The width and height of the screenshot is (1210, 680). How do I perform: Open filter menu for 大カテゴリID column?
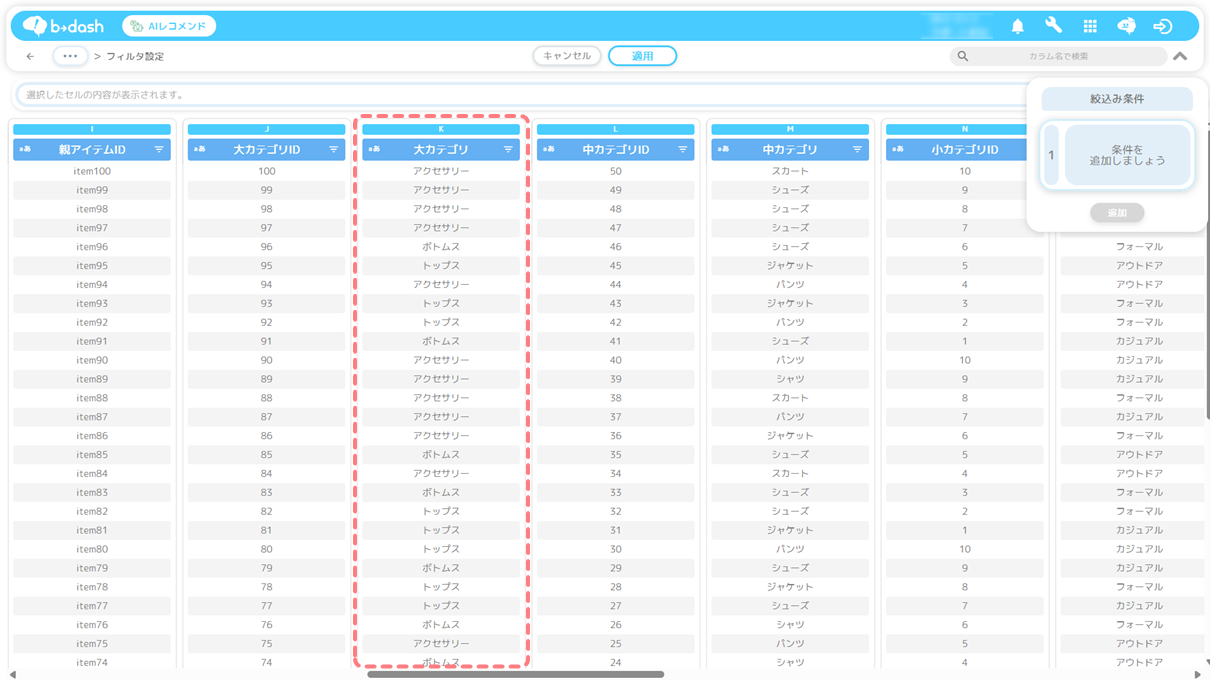pos(334,150)
